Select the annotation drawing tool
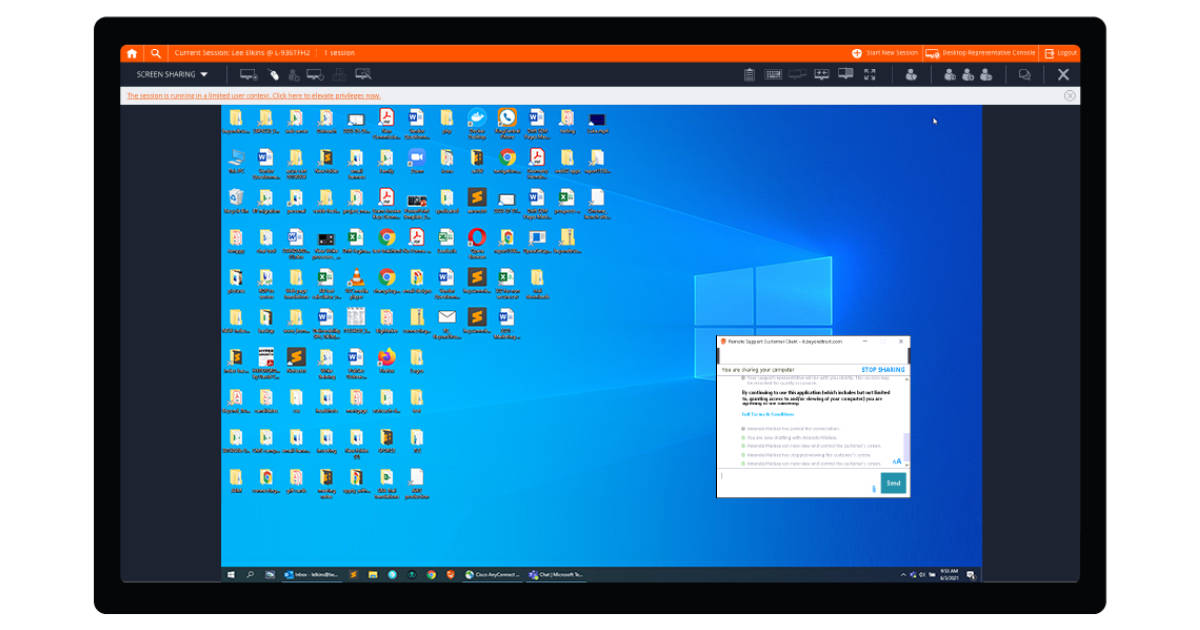This screenshot has width=1200, height=630. tap(275, 74)
